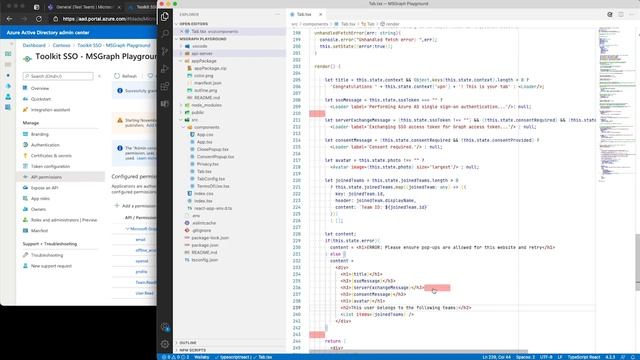Collapse the Microsoft Graph permissions group

point(127,229)
